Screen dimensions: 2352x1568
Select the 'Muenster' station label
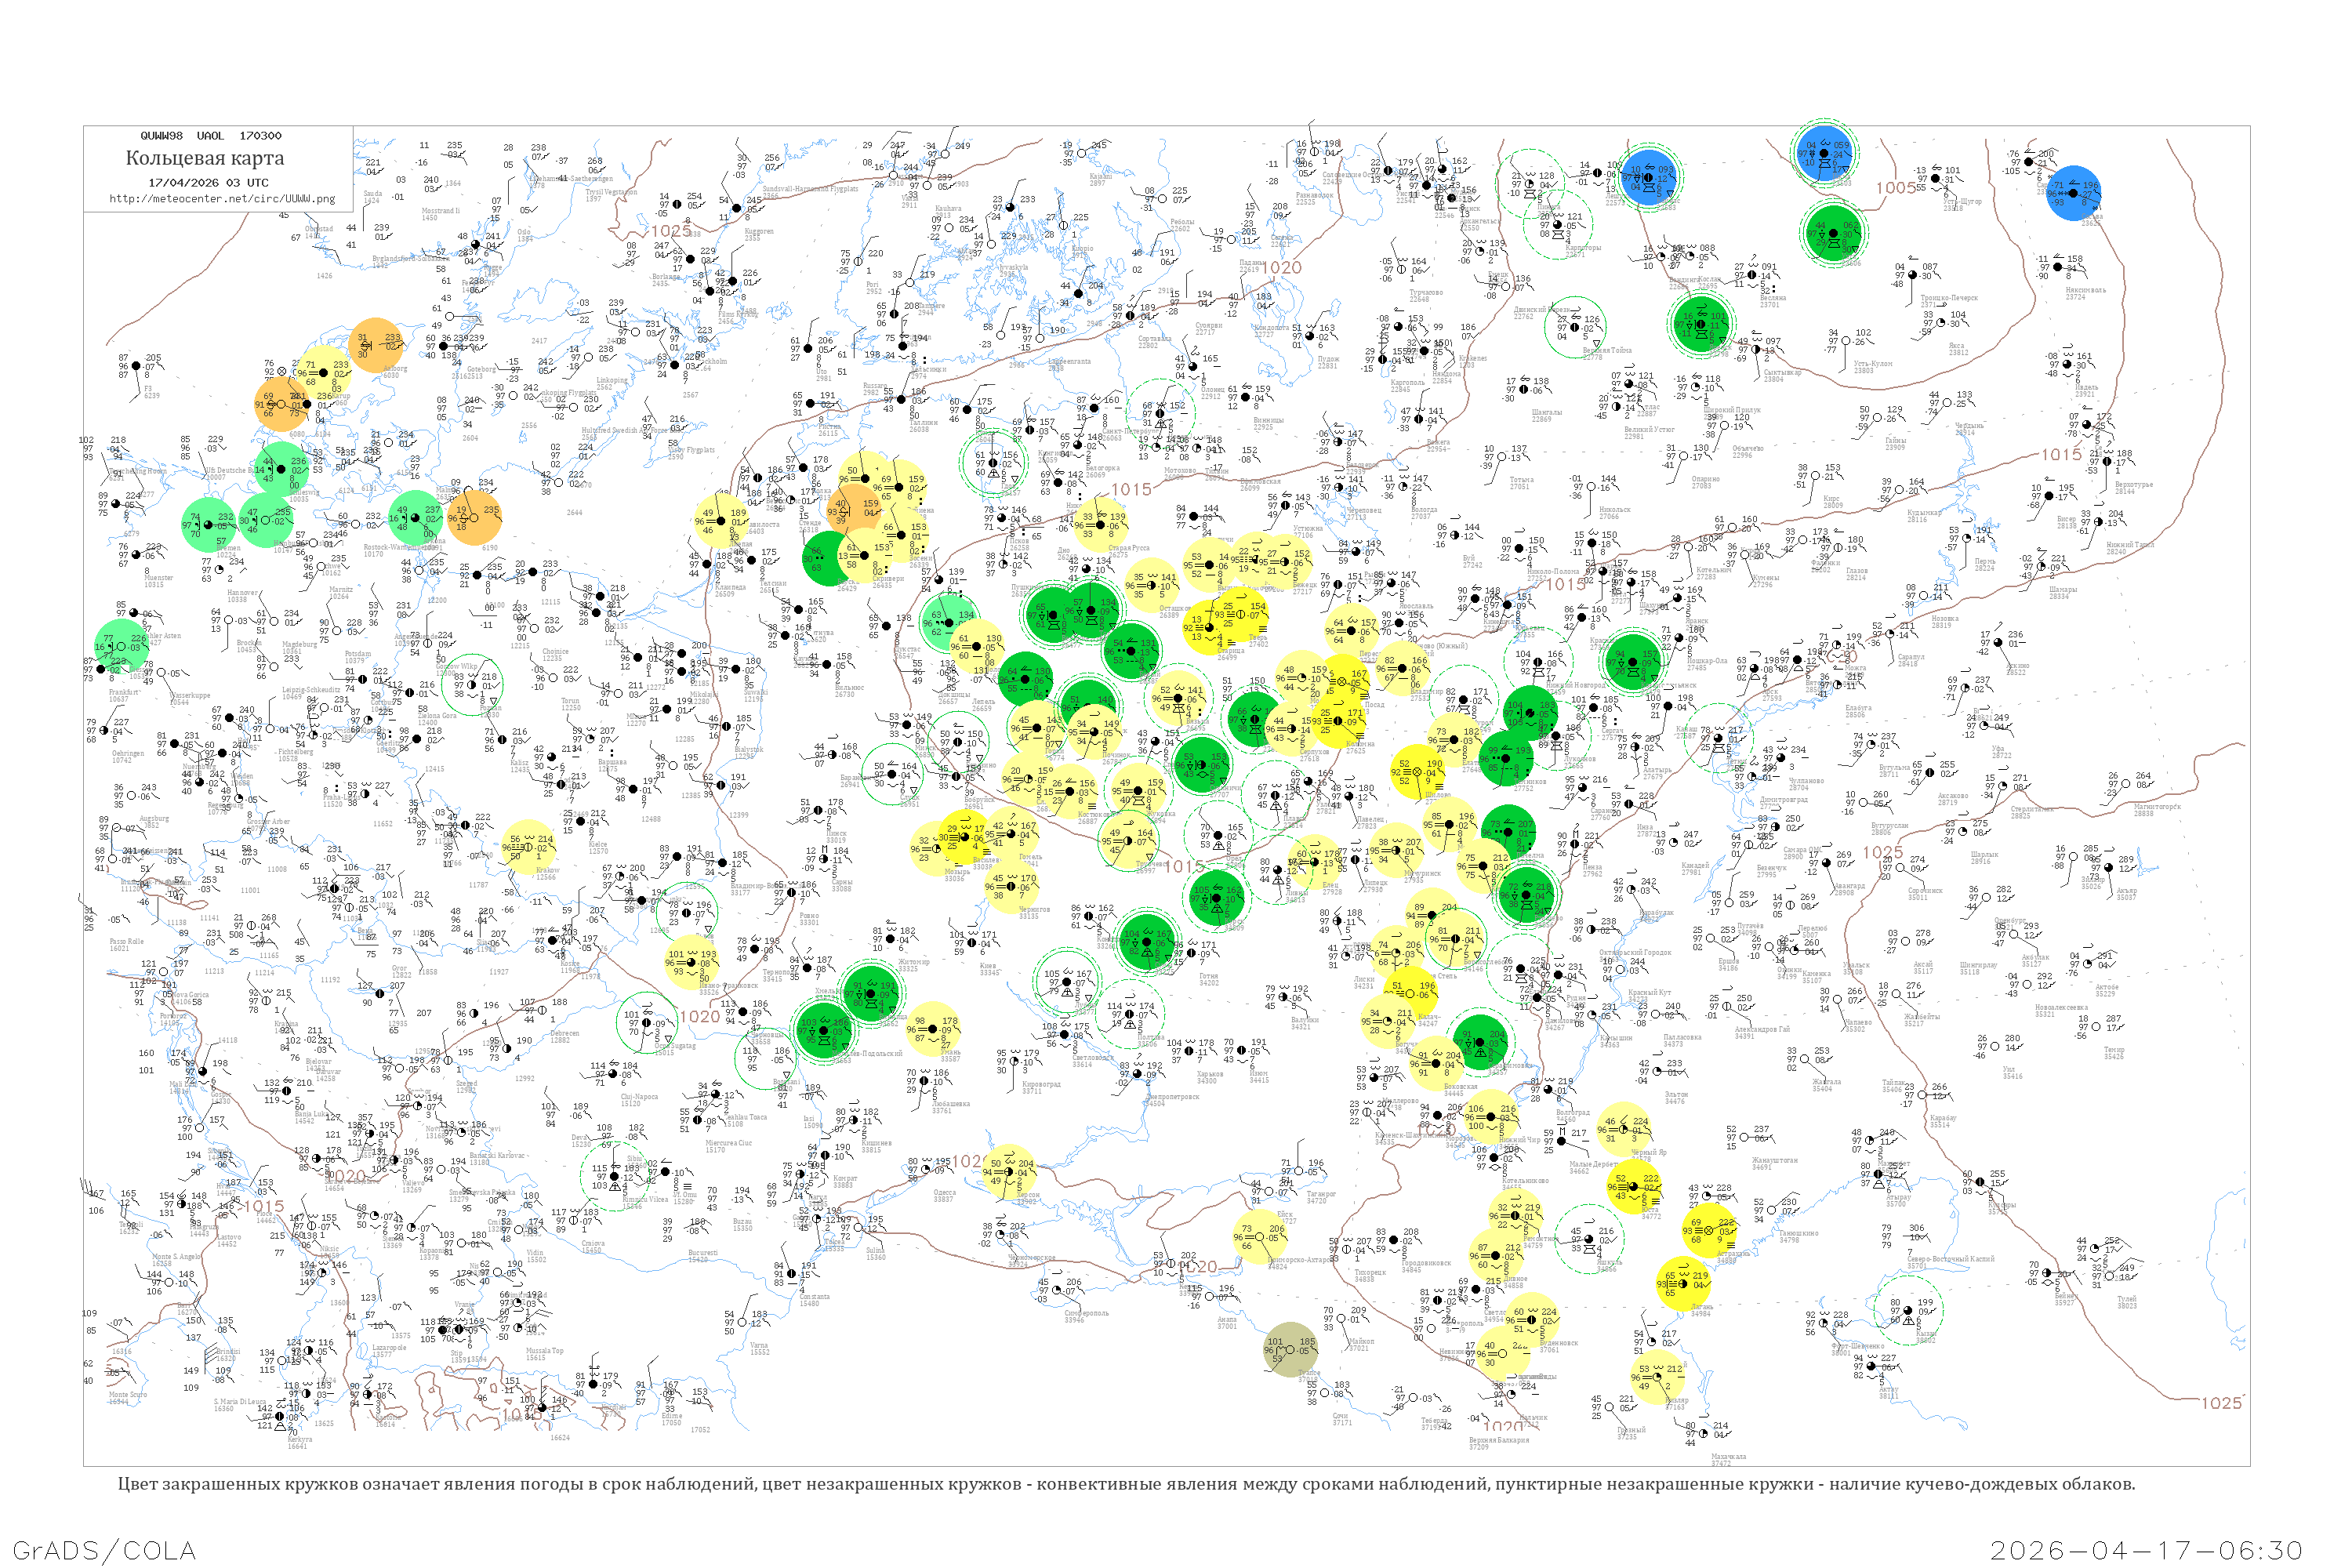click(x=158, y=578)
